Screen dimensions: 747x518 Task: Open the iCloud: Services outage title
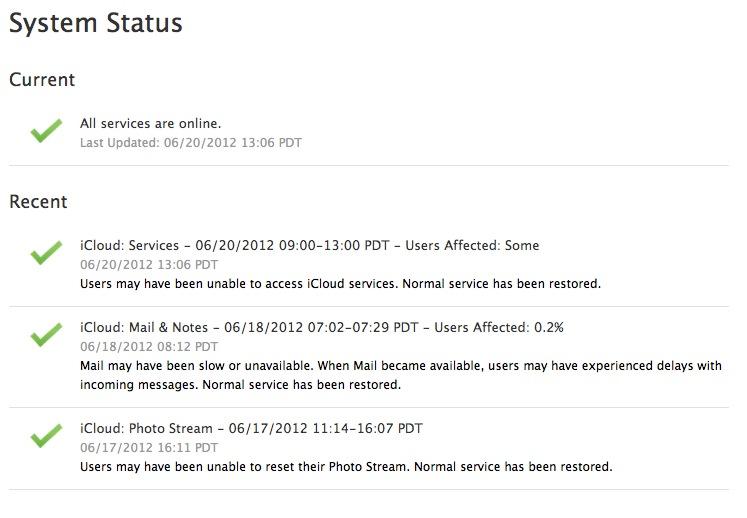[x=310, y=245]
